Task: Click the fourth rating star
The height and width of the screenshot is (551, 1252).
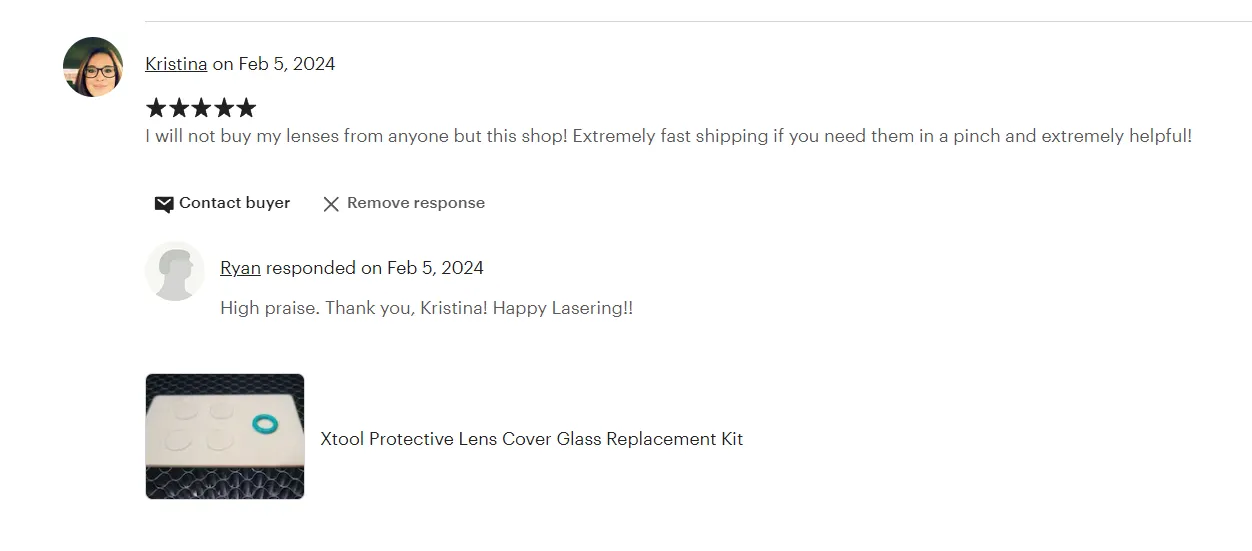Action: (x=224, y=108)
